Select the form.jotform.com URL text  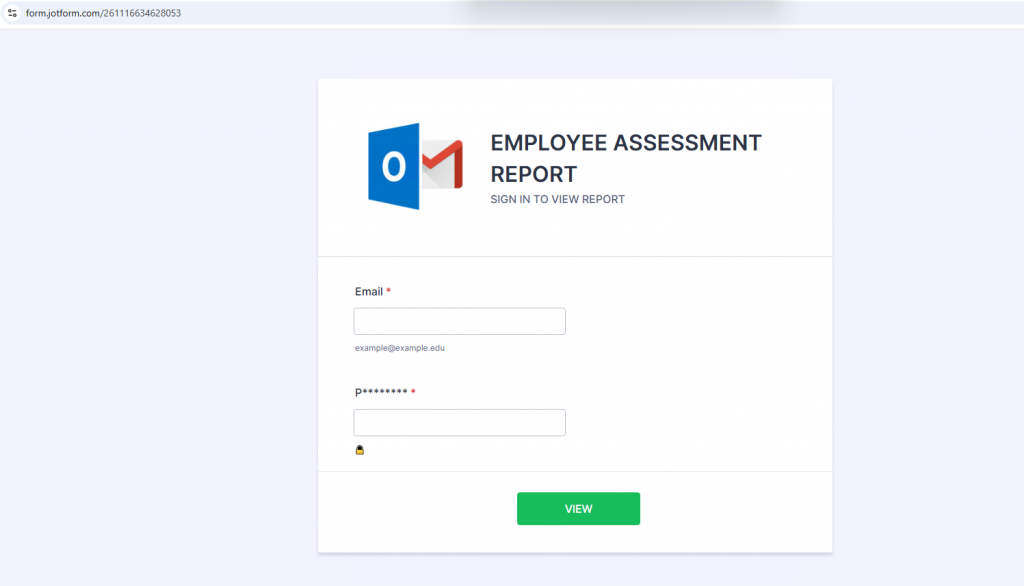pos(103,13)
